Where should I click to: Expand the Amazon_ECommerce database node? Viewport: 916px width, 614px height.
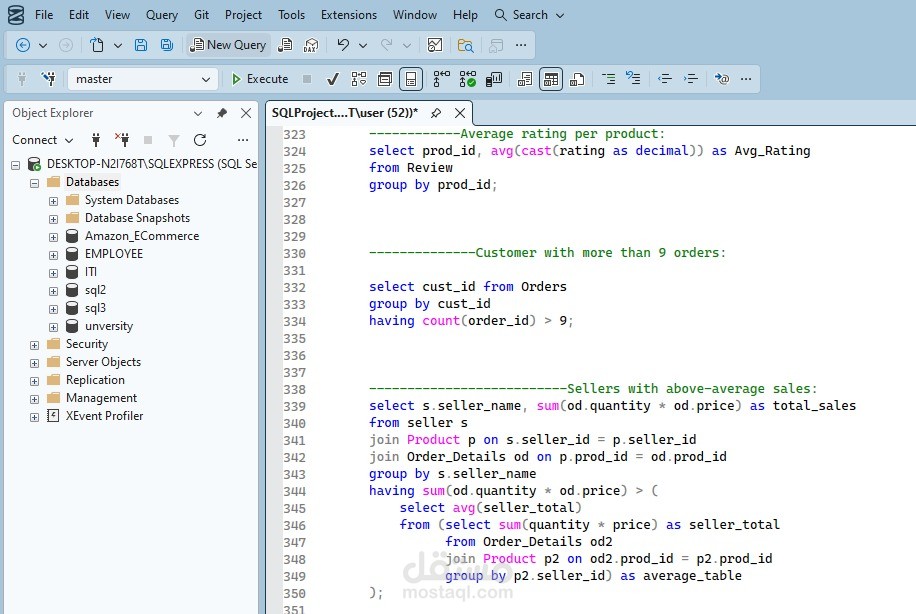(x=53, y=236)
